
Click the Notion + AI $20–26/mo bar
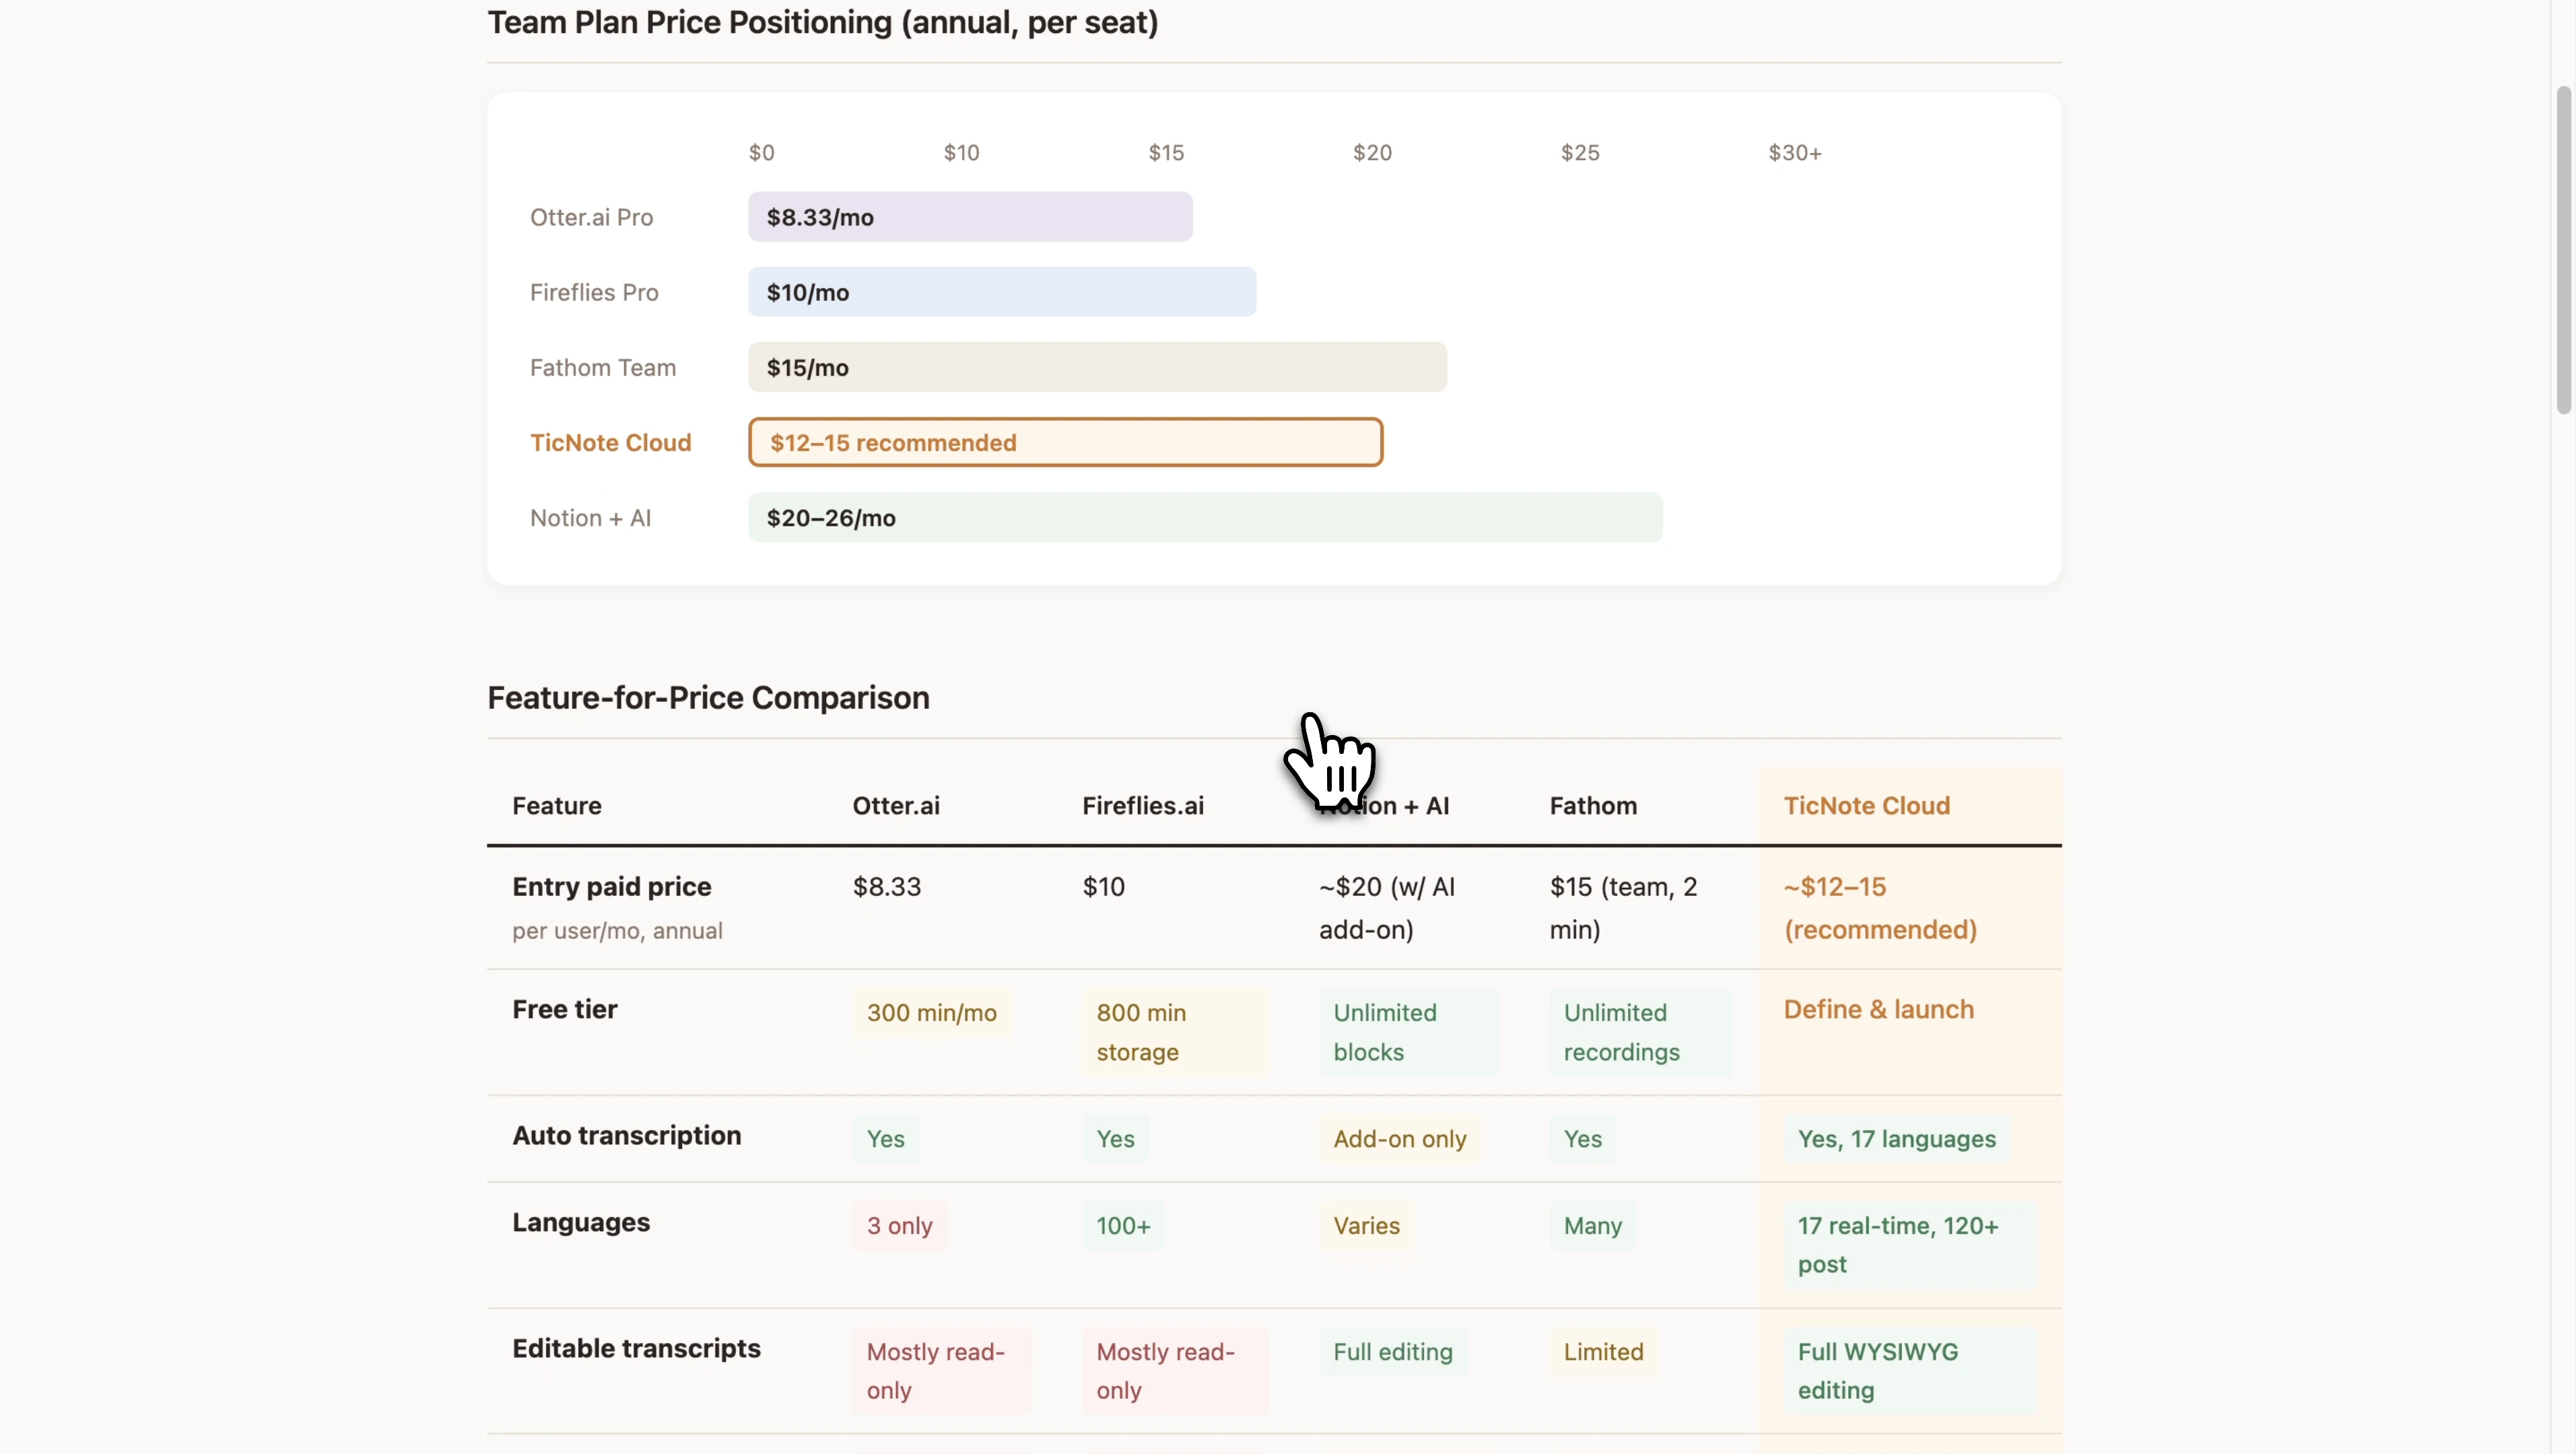(x=1205, y=517)
